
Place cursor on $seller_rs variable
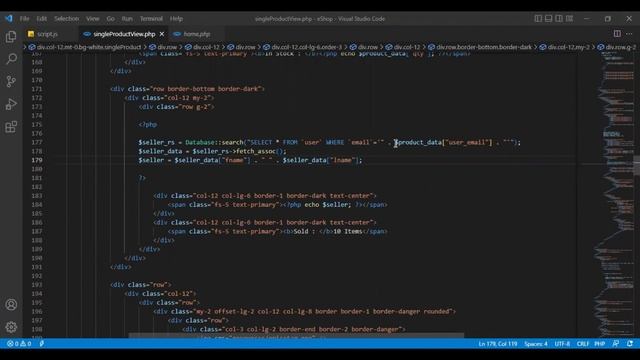click(156, 142)
